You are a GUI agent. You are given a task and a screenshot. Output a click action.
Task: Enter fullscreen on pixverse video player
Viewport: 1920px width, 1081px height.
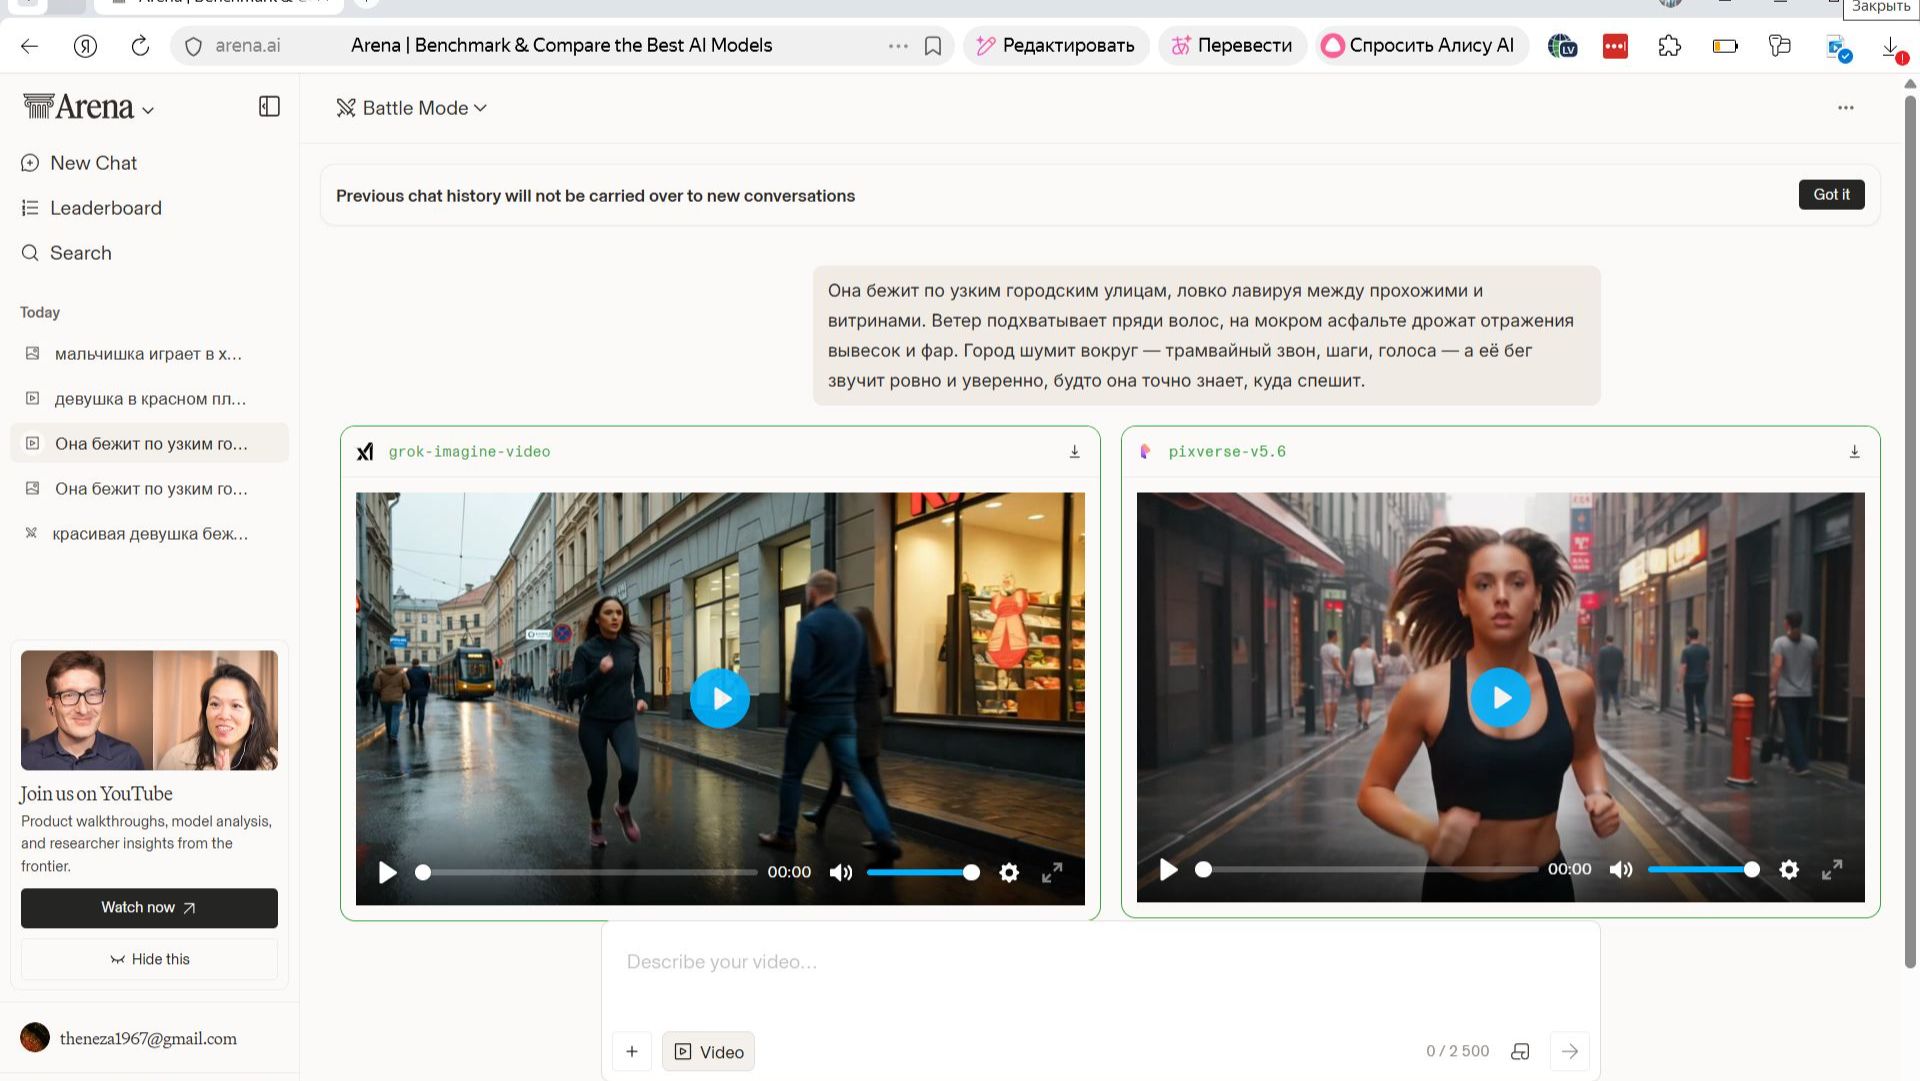[x=1831, y=870]
